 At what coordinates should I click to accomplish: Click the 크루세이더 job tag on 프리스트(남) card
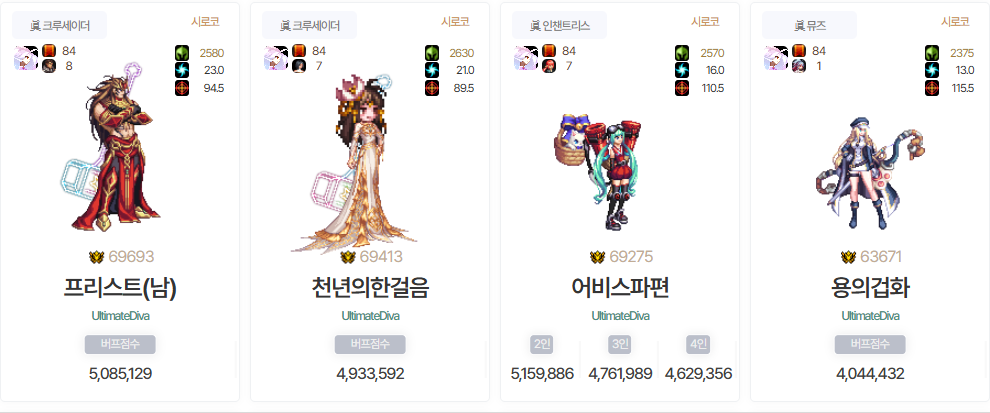pos(59,25)
